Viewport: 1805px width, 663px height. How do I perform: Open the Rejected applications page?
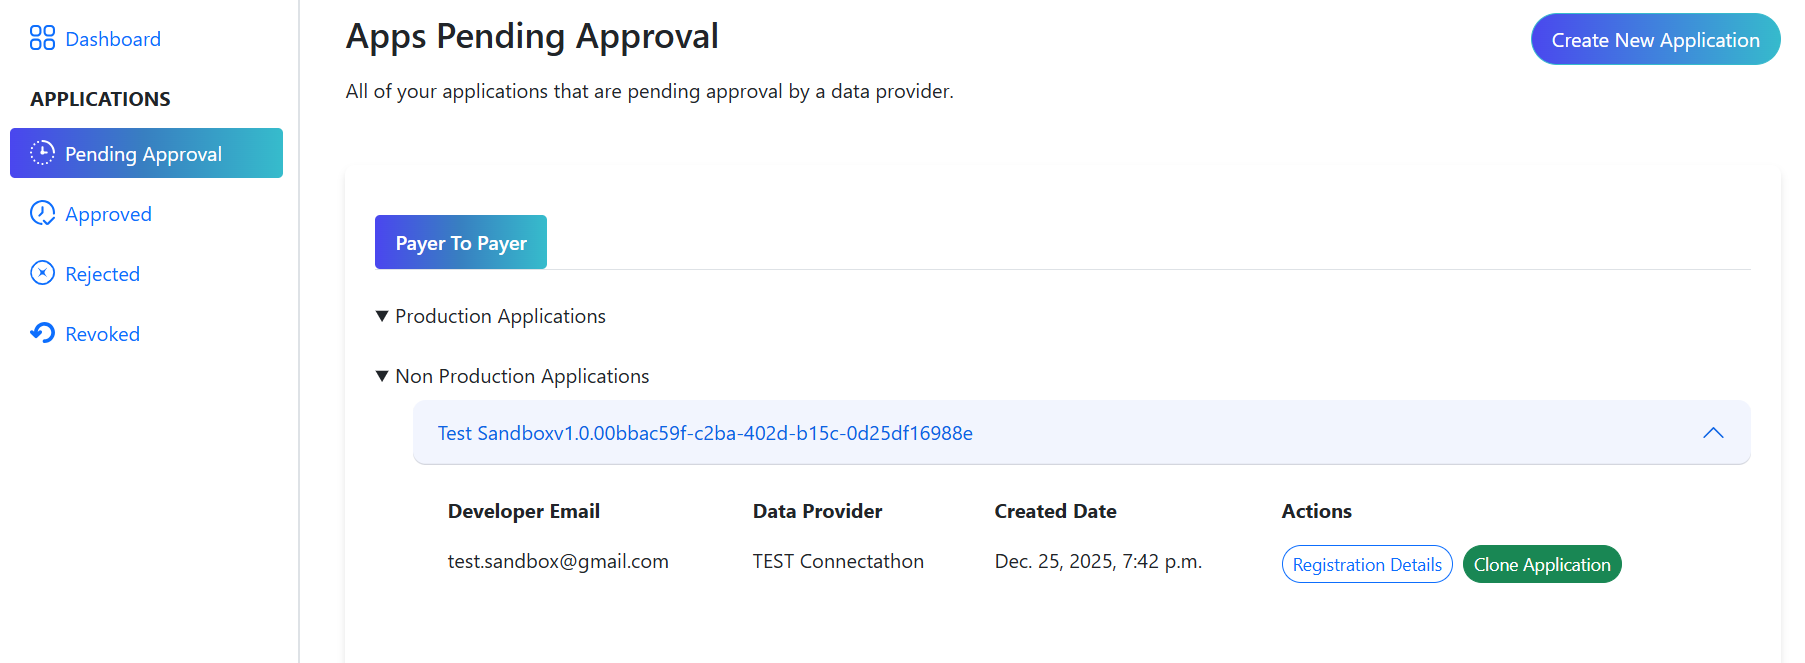point(102,274)
